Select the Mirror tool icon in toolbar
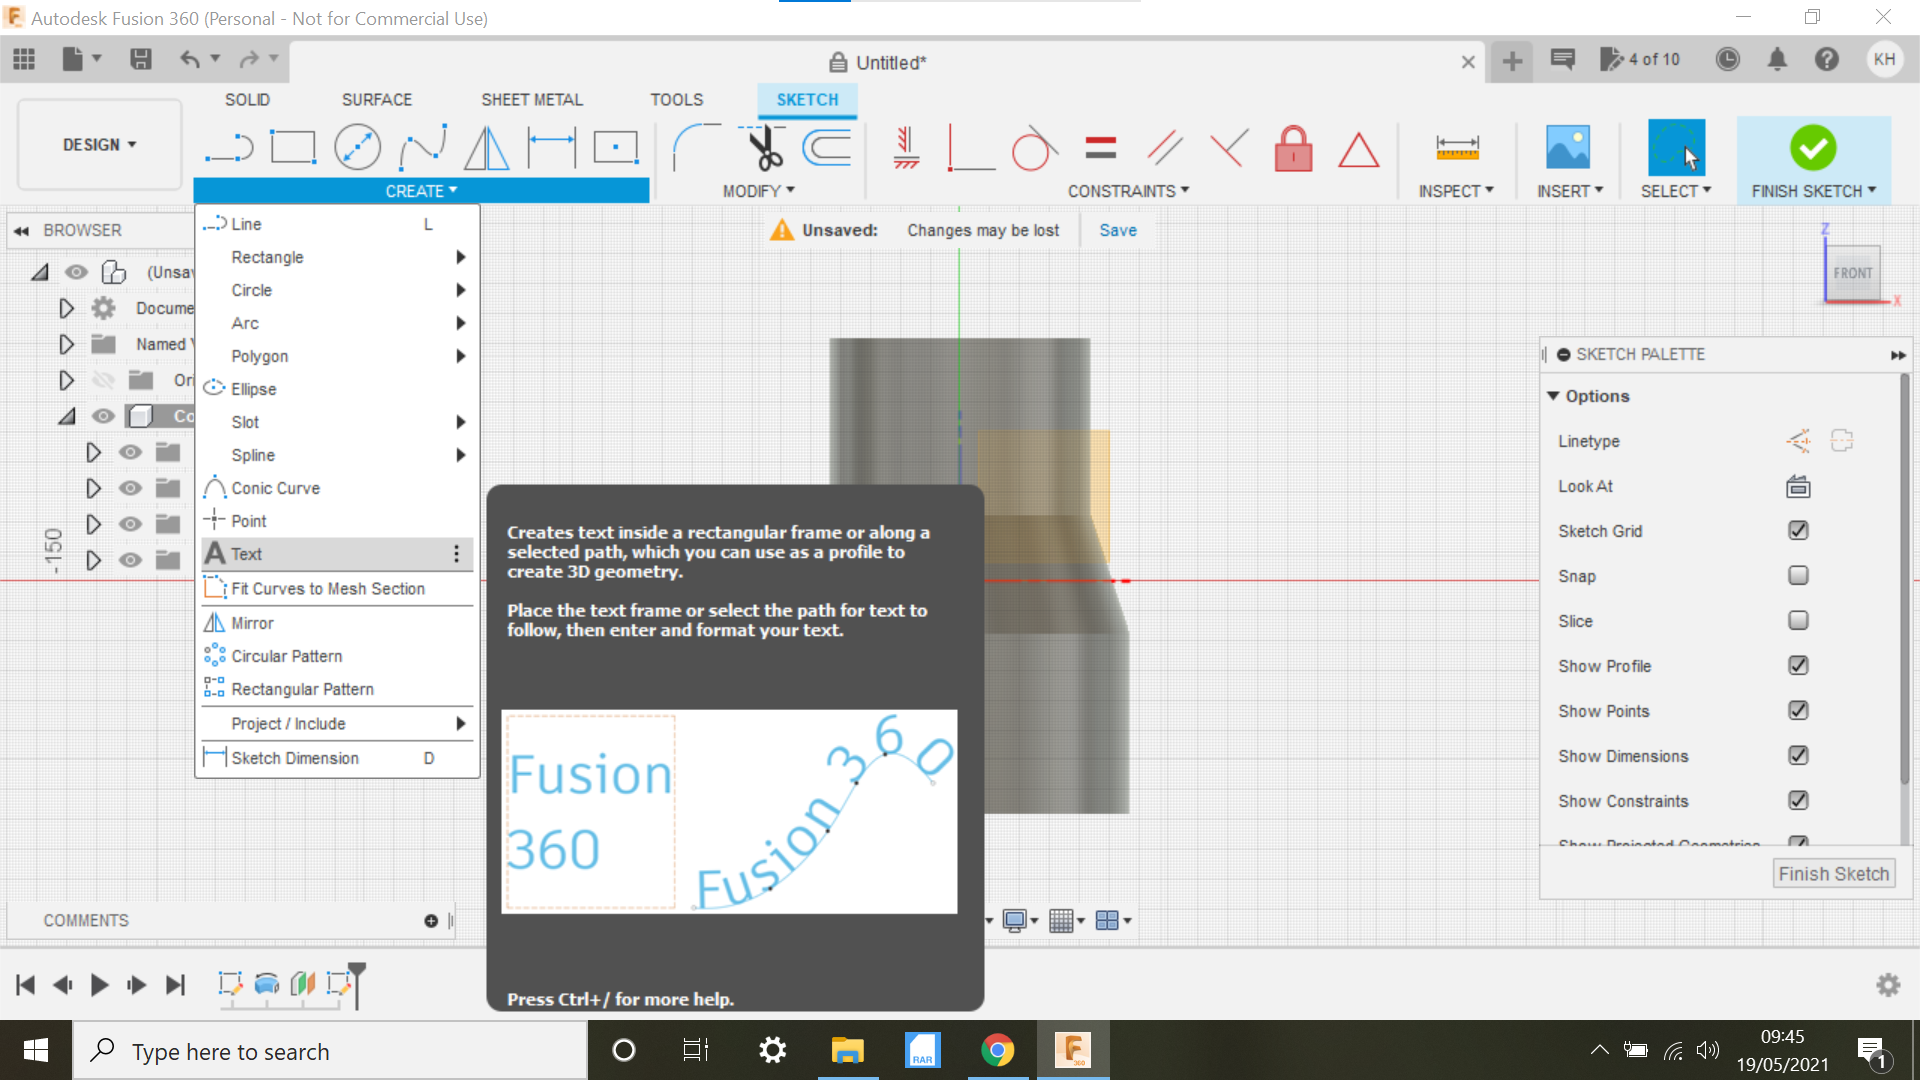The image size is (1920, 1080). 487,148
